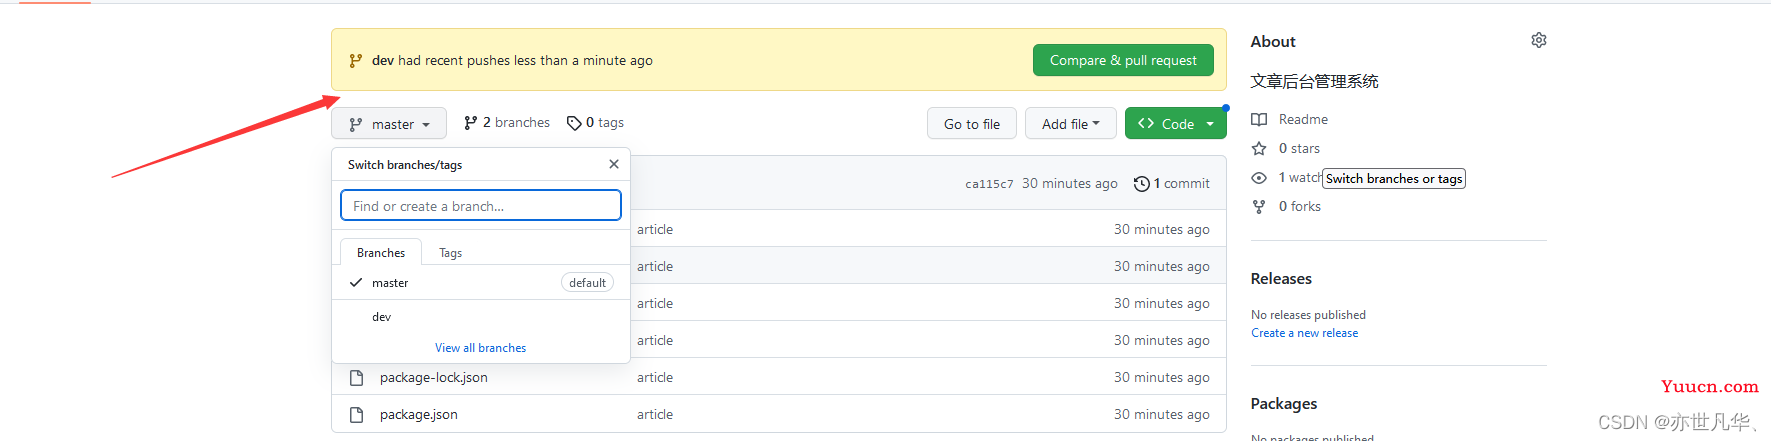Screen dimensions: 1771x441
Task: Click the commit history clock icon
Action: coord(1142,184)
